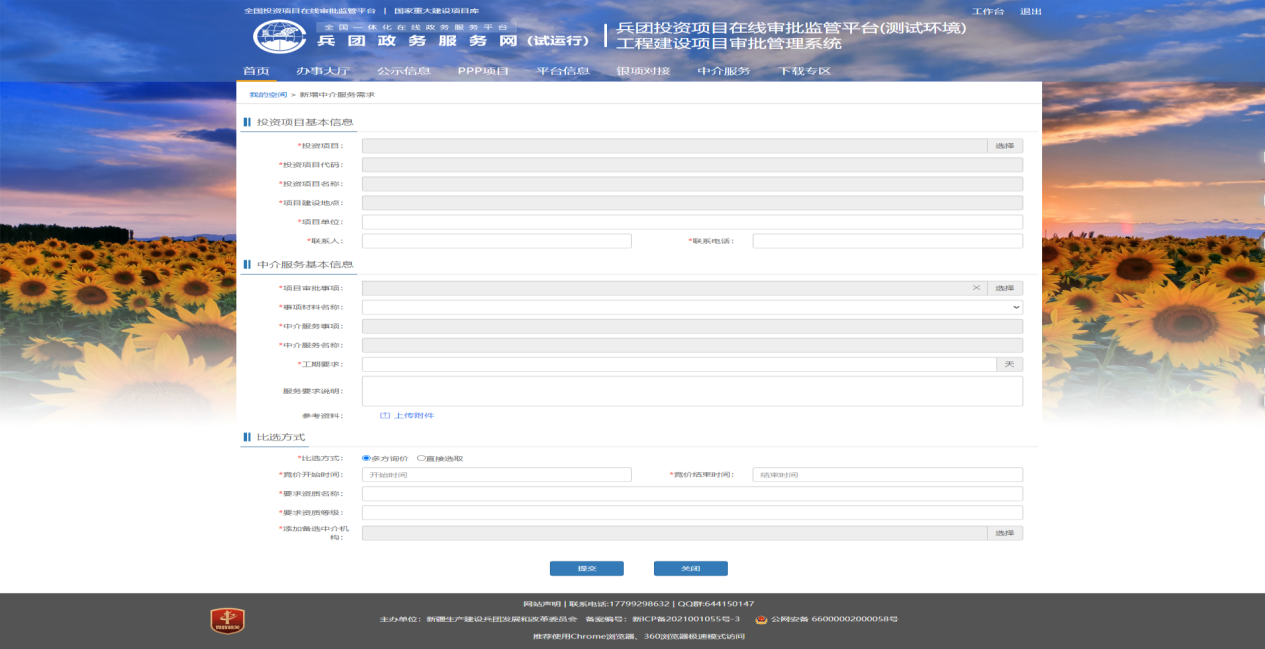
Task: Click 选择 button next to 投资项目 field
Action: pos(1004,146)
